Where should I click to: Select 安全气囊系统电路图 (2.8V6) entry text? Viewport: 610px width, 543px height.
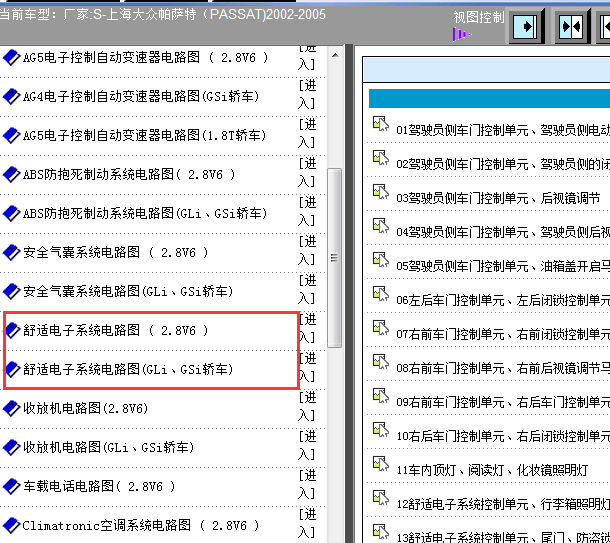click(x=116, y=252)
